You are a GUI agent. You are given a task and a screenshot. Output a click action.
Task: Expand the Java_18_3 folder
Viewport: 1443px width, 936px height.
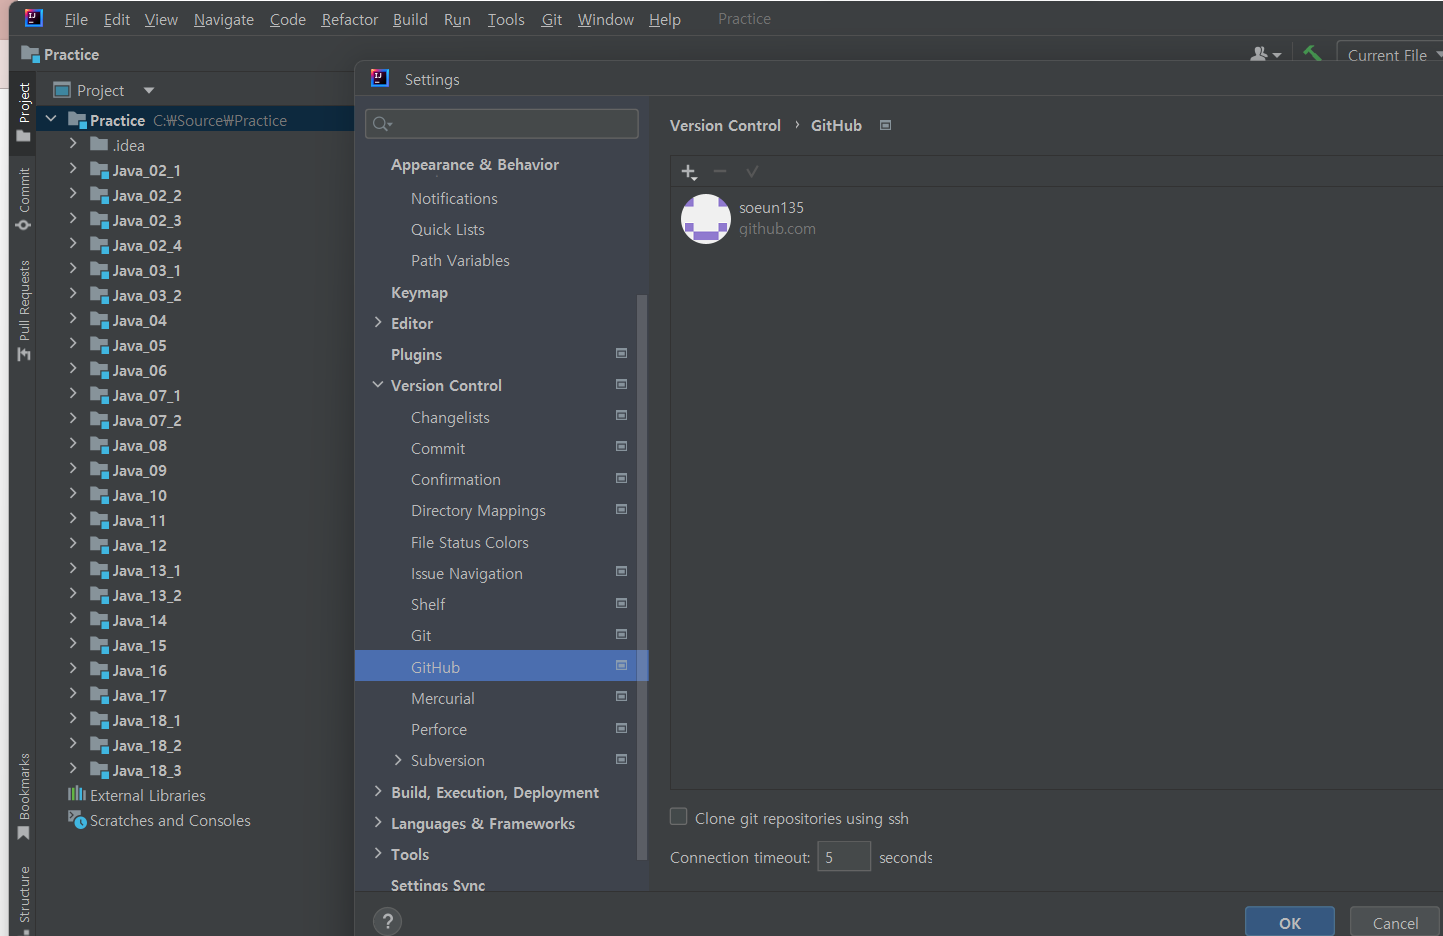[x=73, y=769]
